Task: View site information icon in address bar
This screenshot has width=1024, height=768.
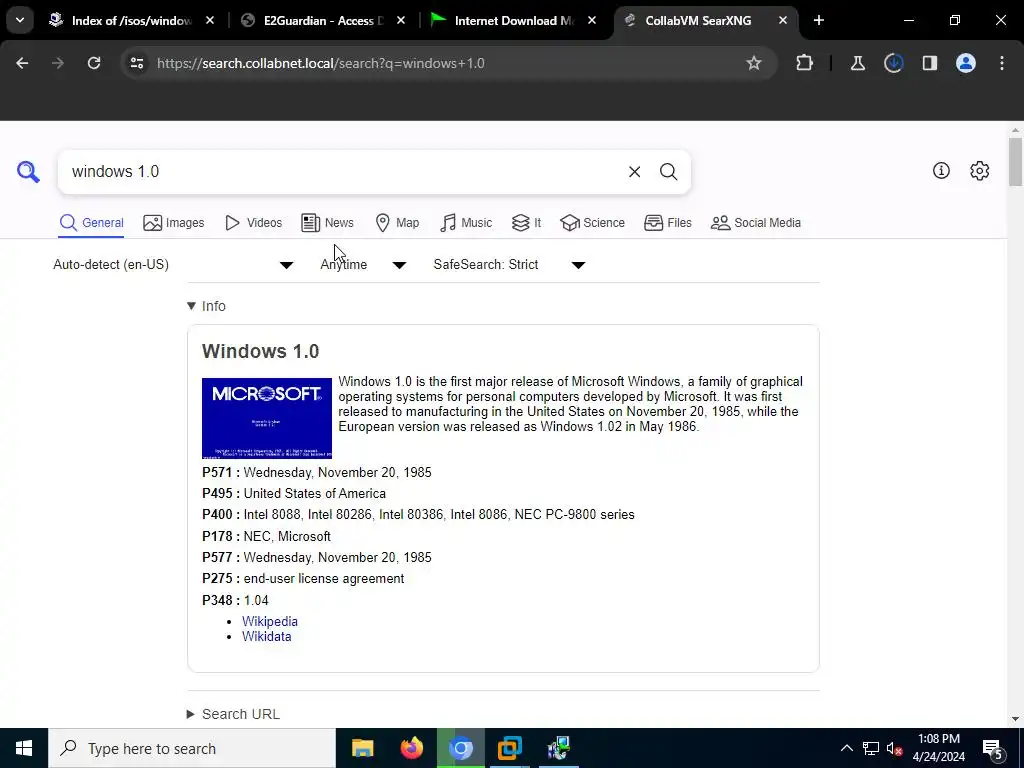Action: pyautogui.click(x=136, y=63)
